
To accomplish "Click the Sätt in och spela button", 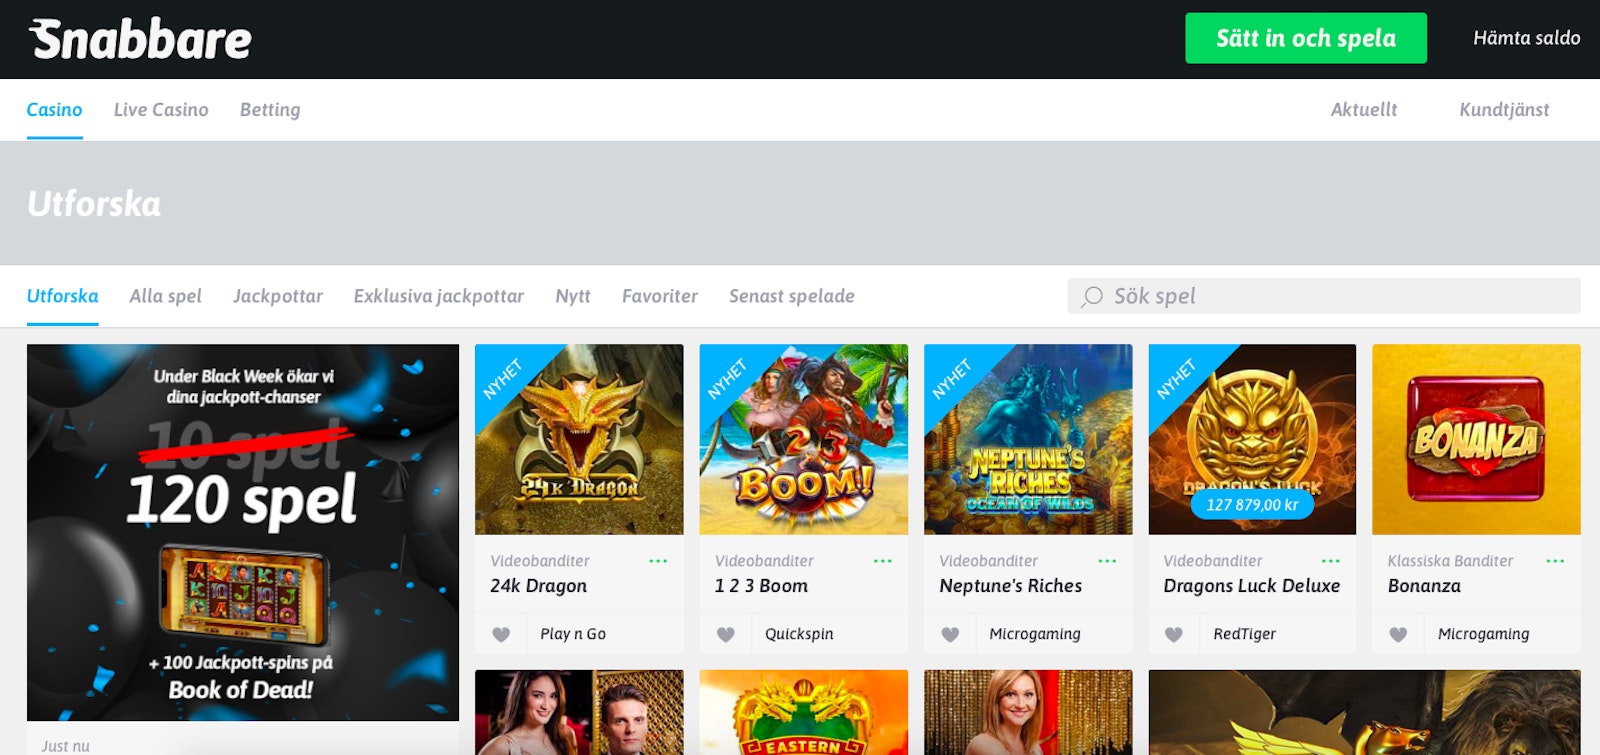I will [1305, 38].
